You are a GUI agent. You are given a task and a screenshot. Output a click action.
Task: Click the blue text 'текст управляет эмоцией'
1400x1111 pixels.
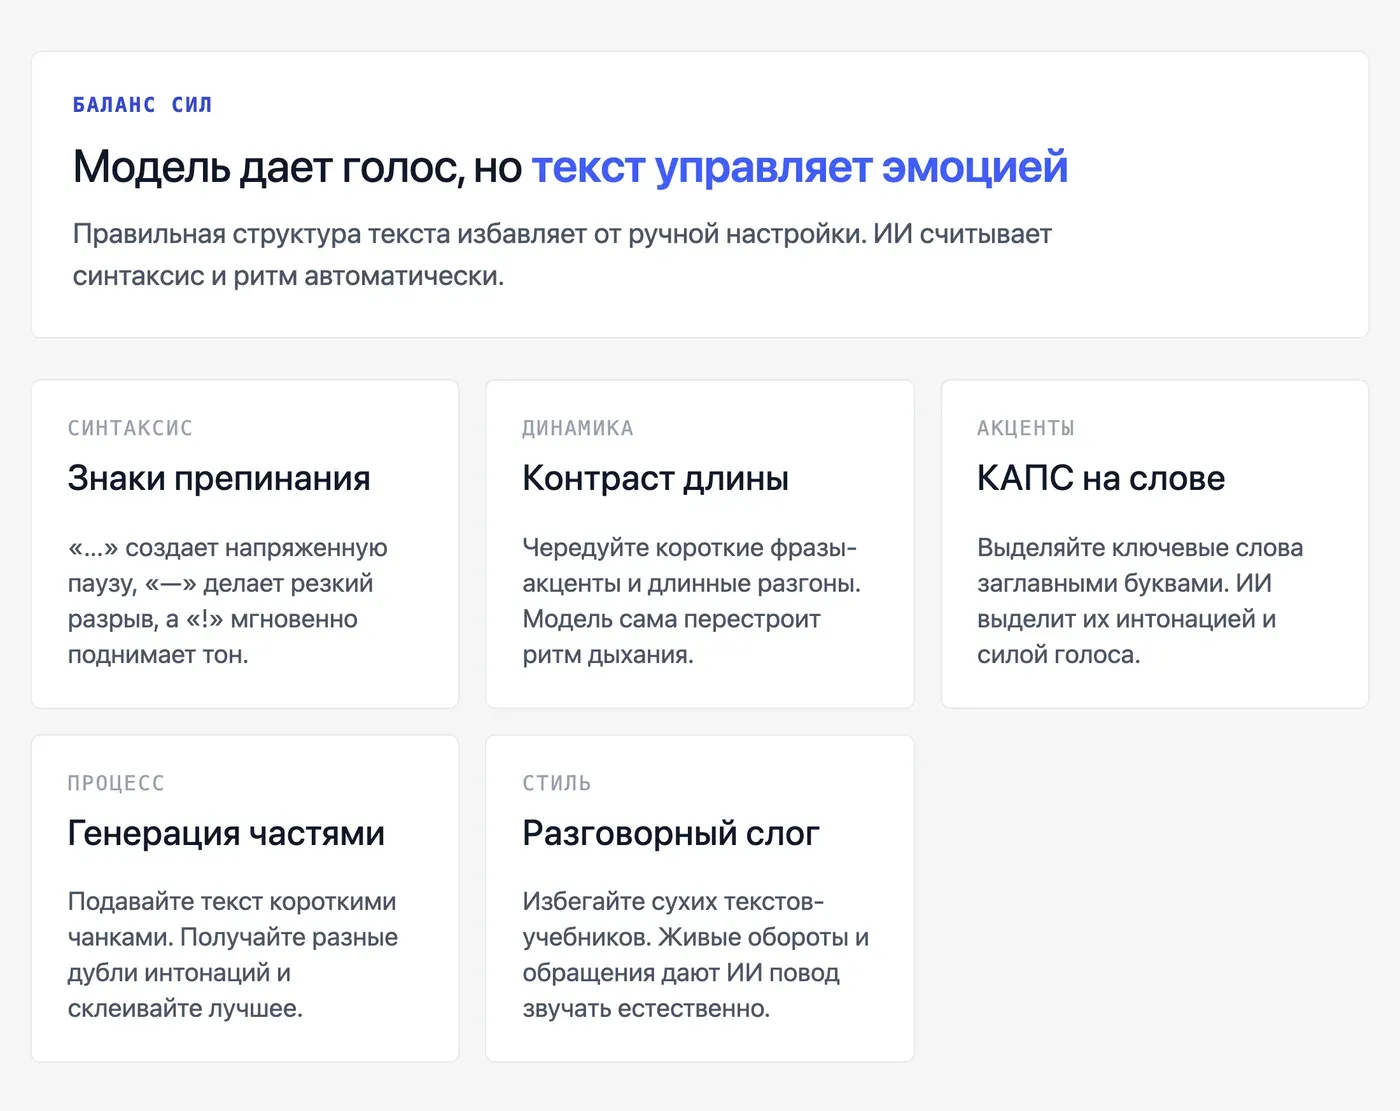[799, 167]
